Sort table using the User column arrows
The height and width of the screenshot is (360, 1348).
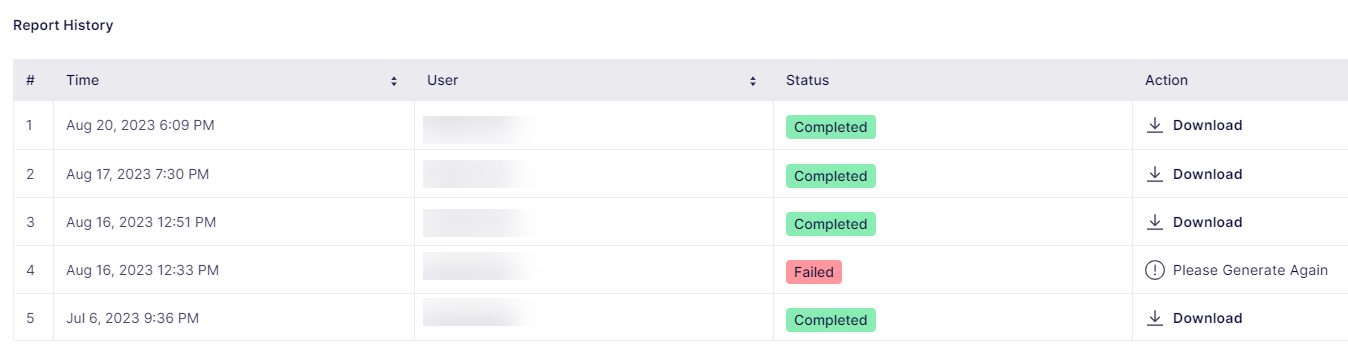[x=753, y=81]
